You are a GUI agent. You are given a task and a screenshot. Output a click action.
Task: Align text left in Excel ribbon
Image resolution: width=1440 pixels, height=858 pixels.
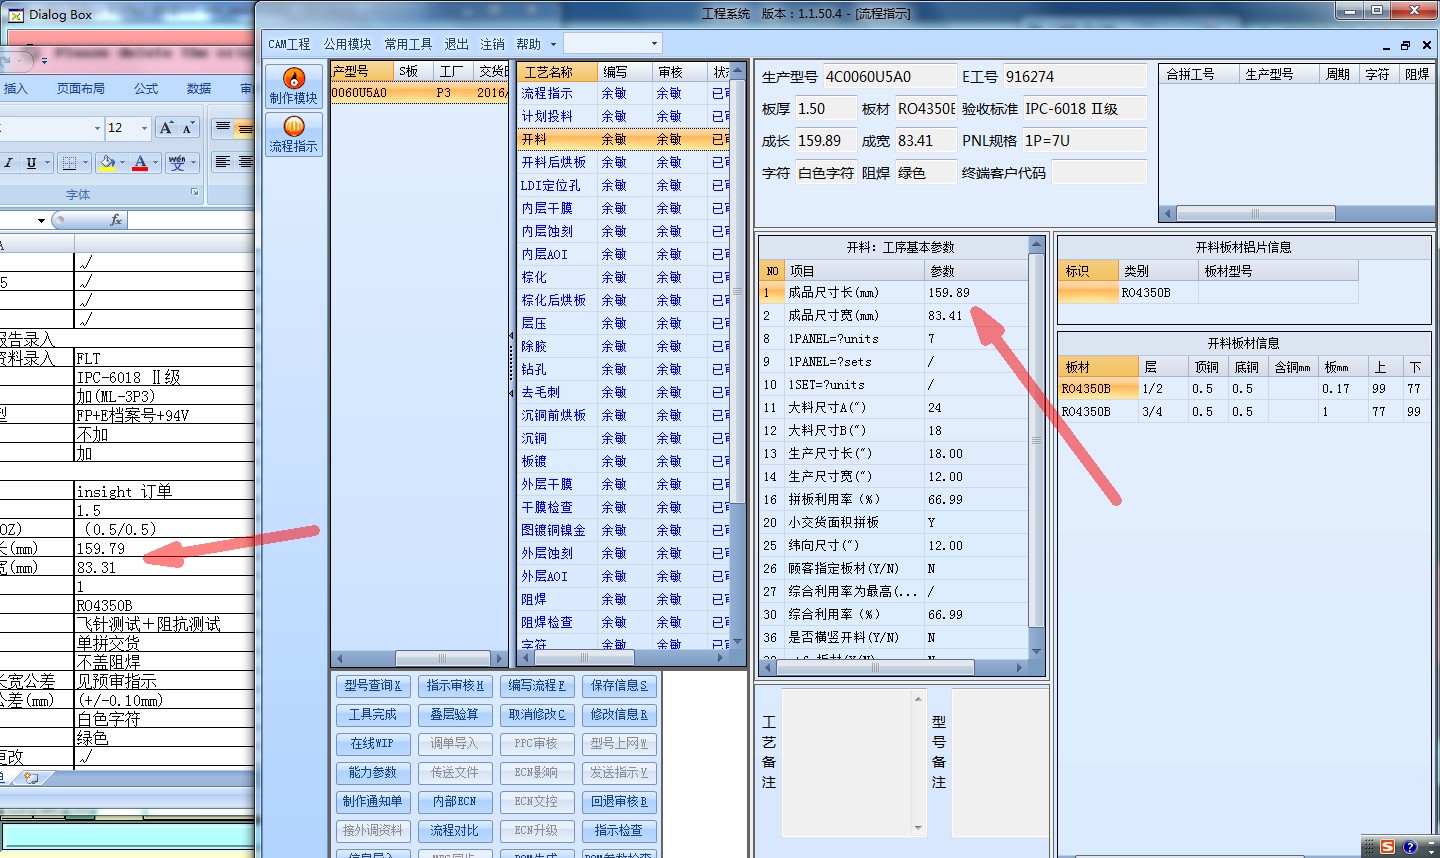pyautogui.click(x=223, y=162)
